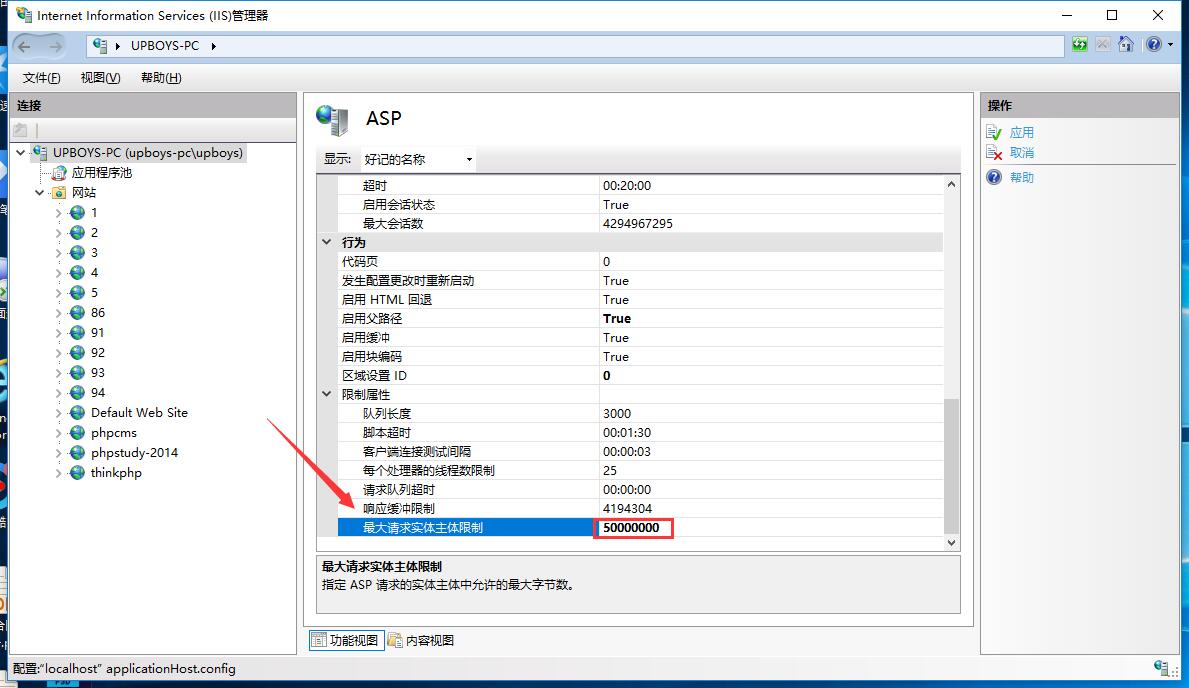Click the 最大会话数 value 4294967295
The image size is (1189, 688).
[x=638, y=224]
